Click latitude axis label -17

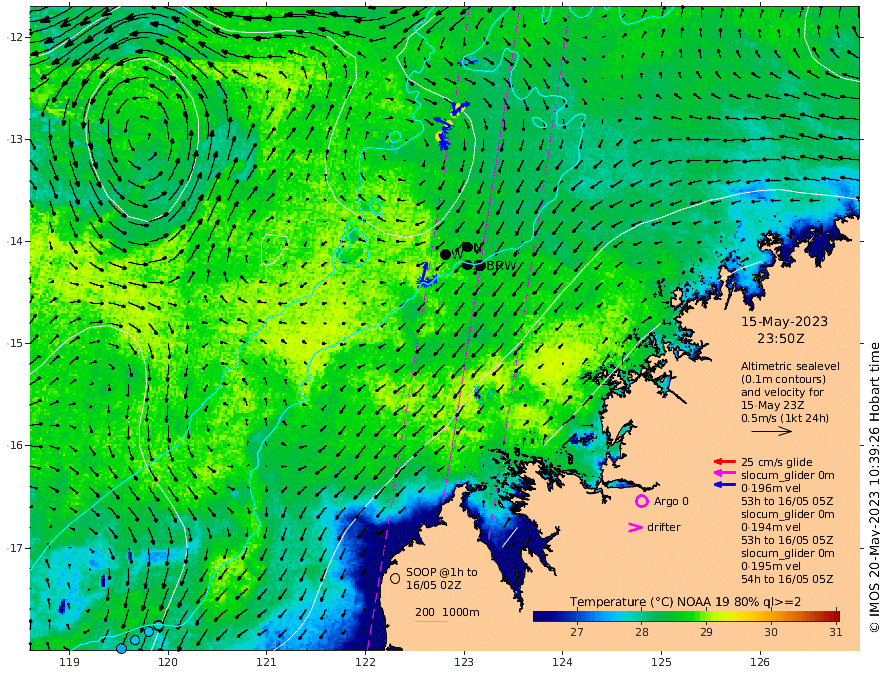(15, 548)
